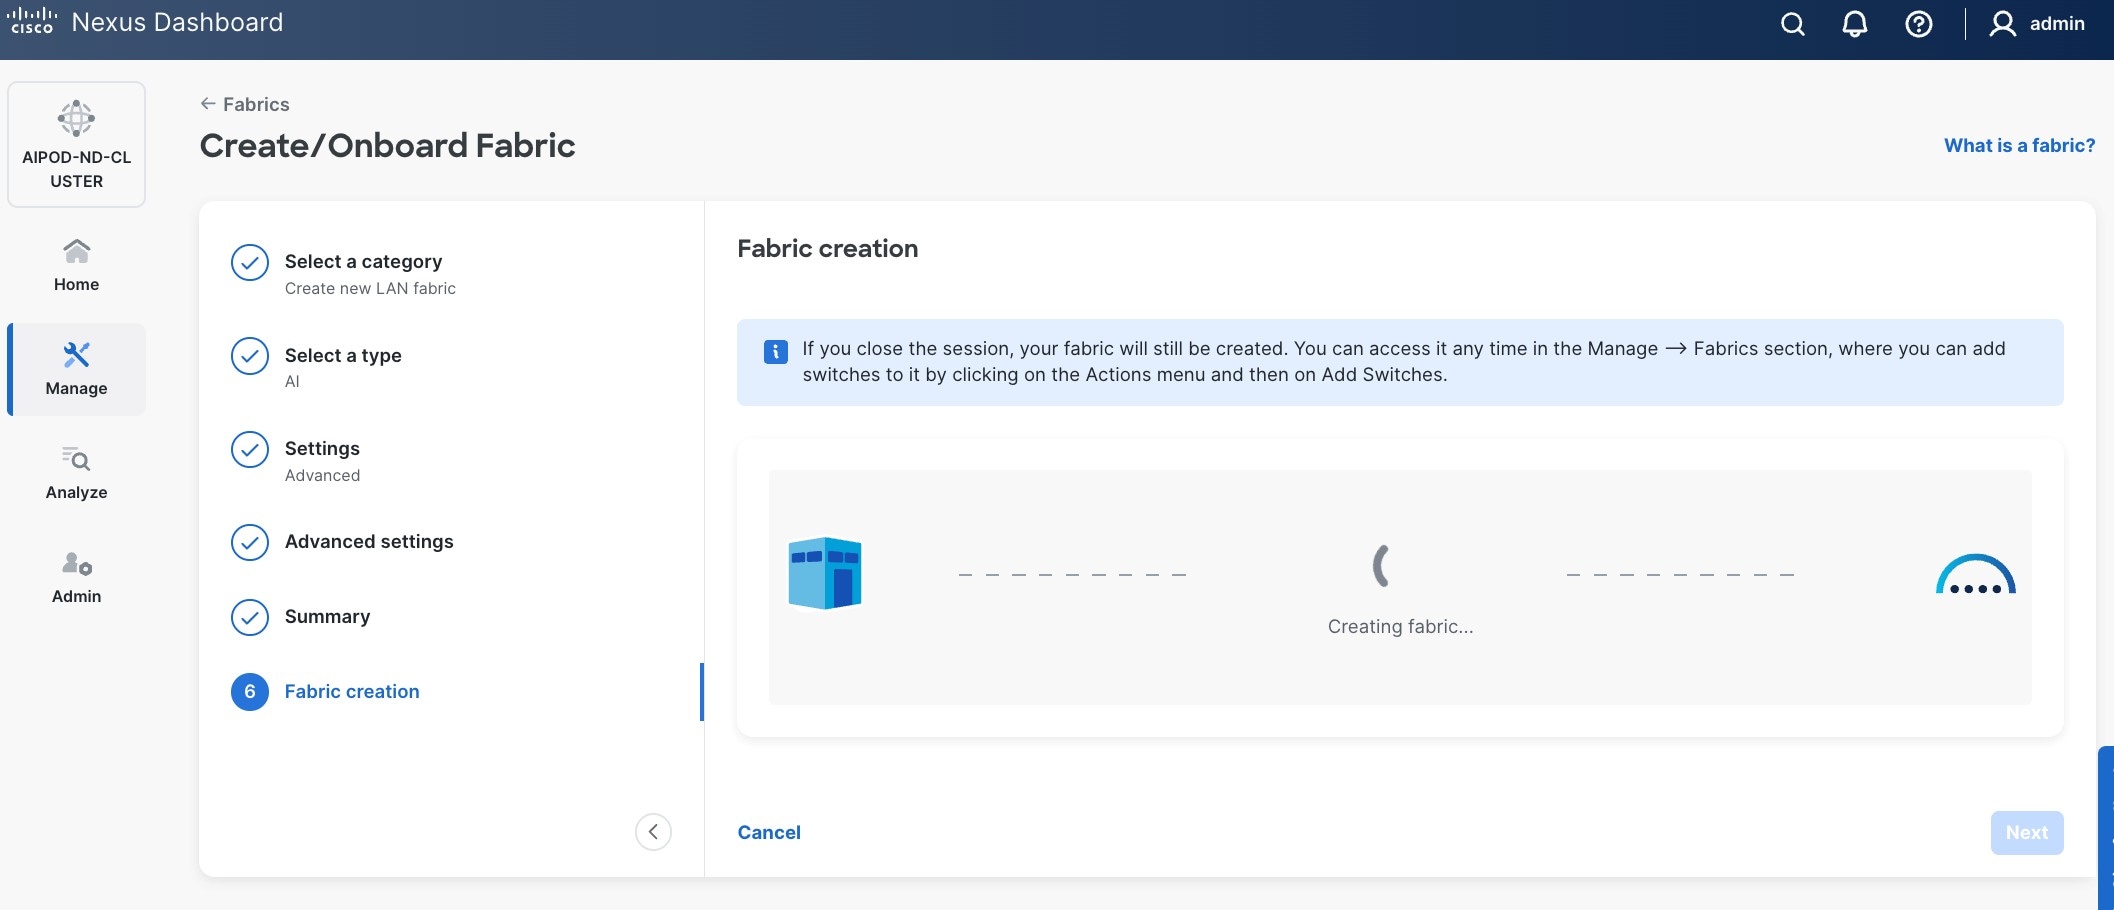Click the completed Settings checkmark
The width and height of the screenshot is (2114, 910).
(250, 450)
